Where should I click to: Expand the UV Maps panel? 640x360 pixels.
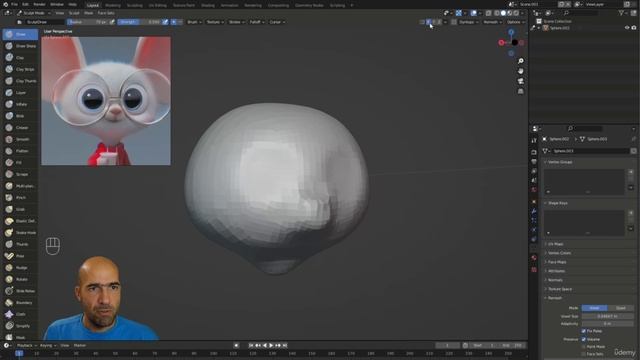tap(555, 244)
